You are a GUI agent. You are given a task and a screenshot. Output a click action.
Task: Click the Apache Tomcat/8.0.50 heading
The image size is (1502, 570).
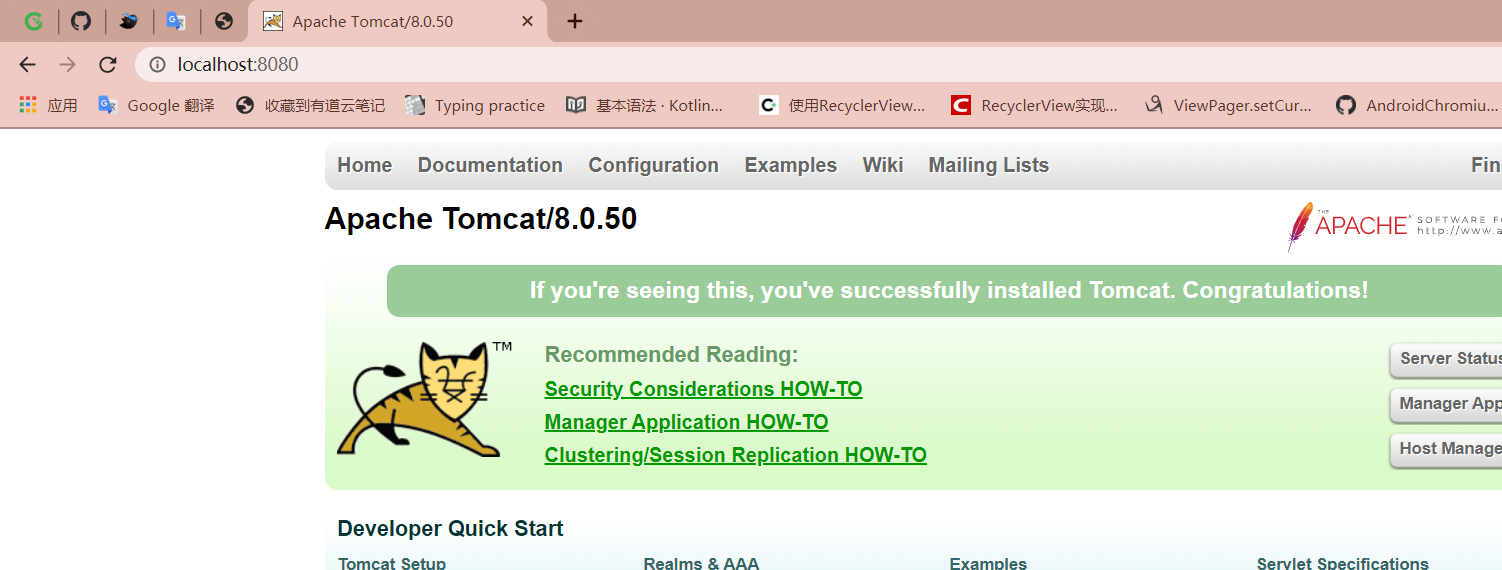481,219
